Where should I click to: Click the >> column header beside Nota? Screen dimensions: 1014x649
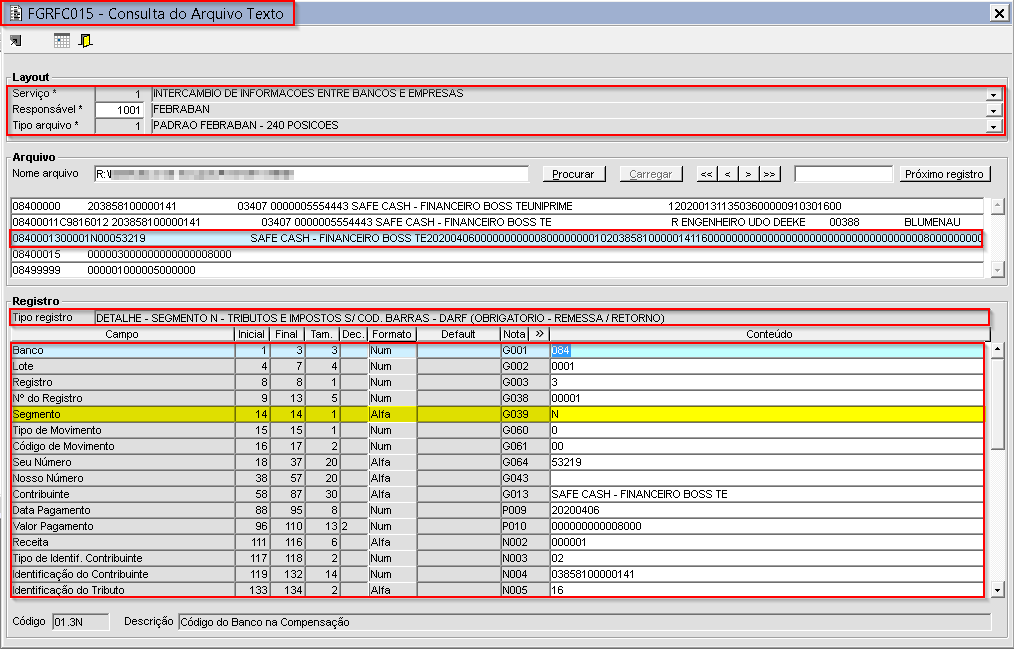tap(539, 334)
